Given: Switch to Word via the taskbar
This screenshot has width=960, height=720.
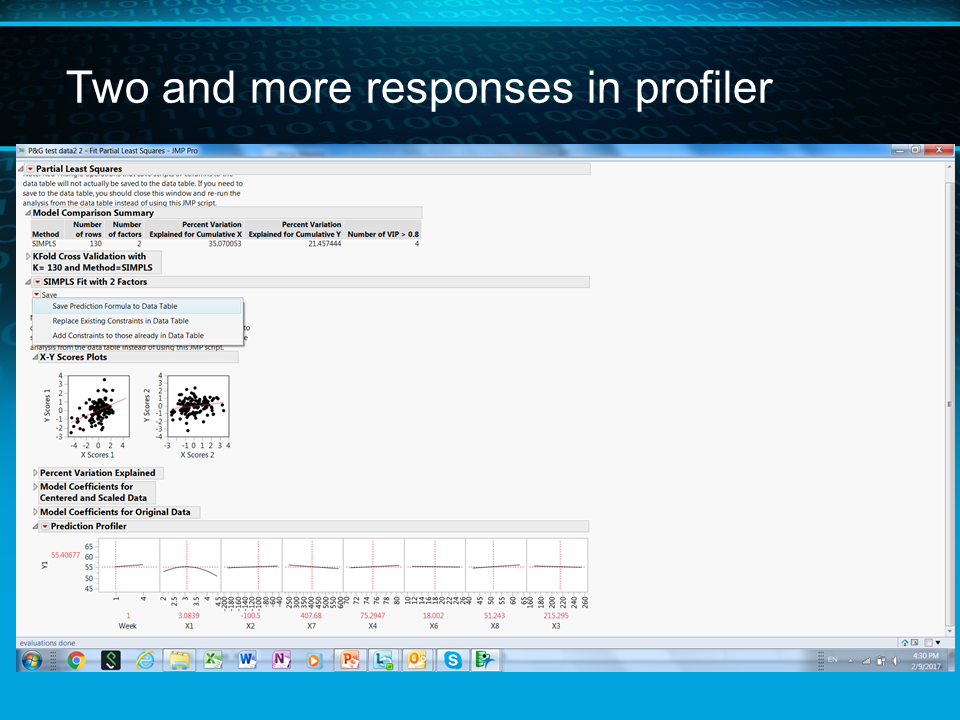Looking at the screenshot, I should (247, 660).
